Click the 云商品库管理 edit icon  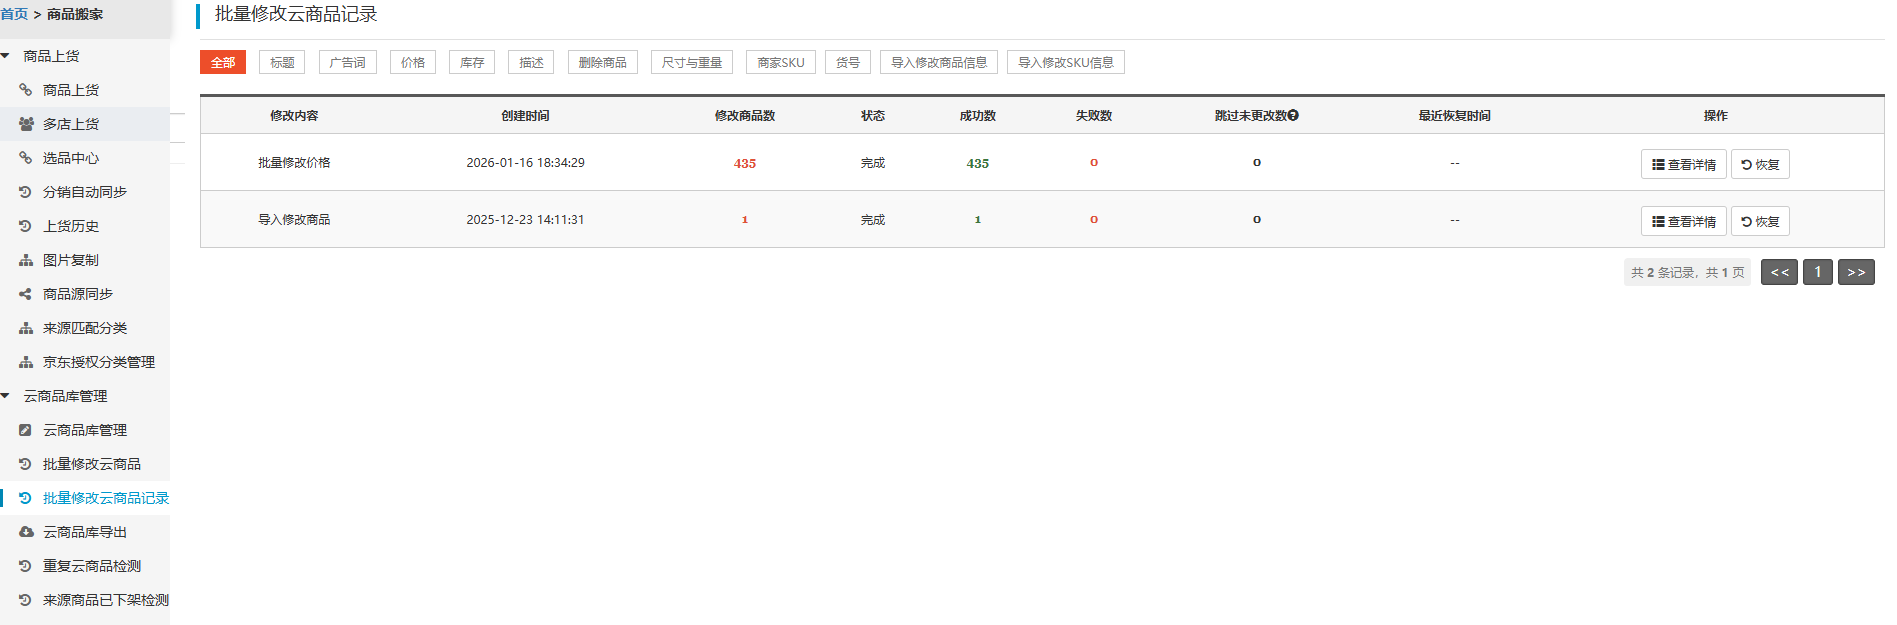pyautogui.click(x=26, y=430)
